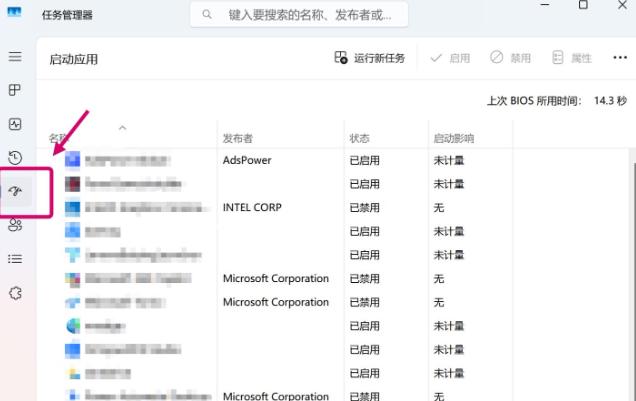The image size is (636, 401).
Task: Sort list by 启动影响 column header
Action: pyautogui.click(x=453, y=138)
